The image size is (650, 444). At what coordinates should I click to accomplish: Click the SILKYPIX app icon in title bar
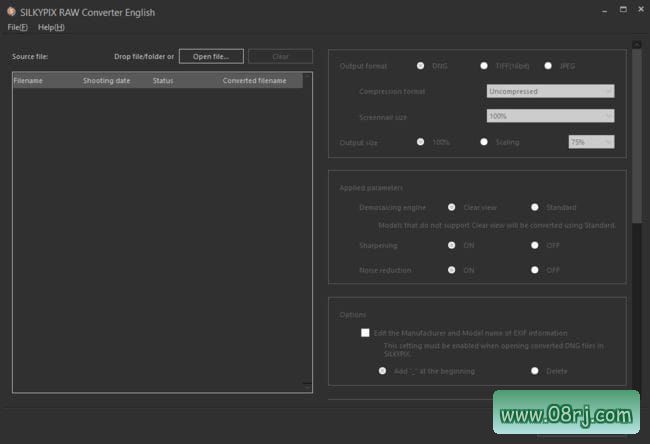(x=11, y=12)
